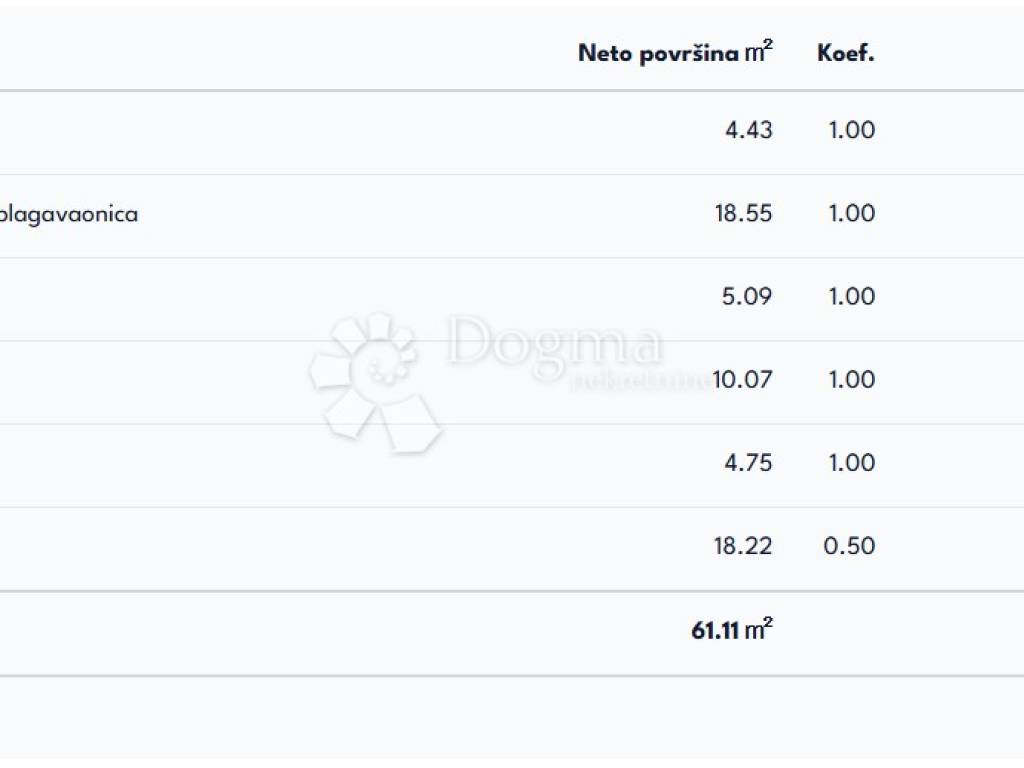
Task: Click the m² unit beside the total
Action: pos(760,629)
